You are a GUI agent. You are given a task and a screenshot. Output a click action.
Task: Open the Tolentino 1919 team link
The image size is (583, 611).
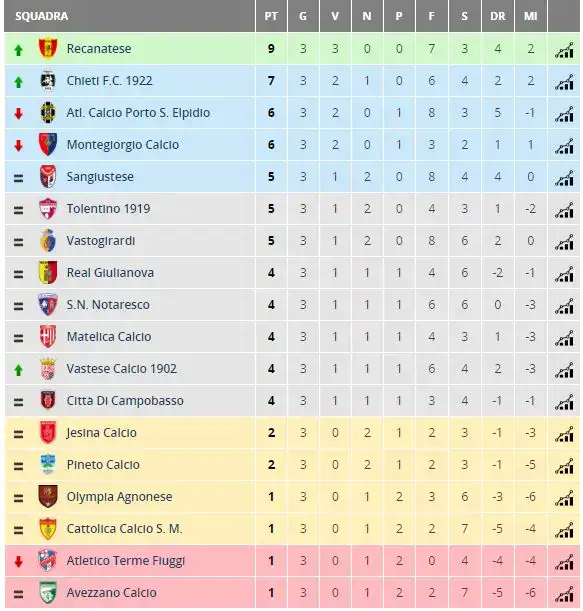point(108,208)
